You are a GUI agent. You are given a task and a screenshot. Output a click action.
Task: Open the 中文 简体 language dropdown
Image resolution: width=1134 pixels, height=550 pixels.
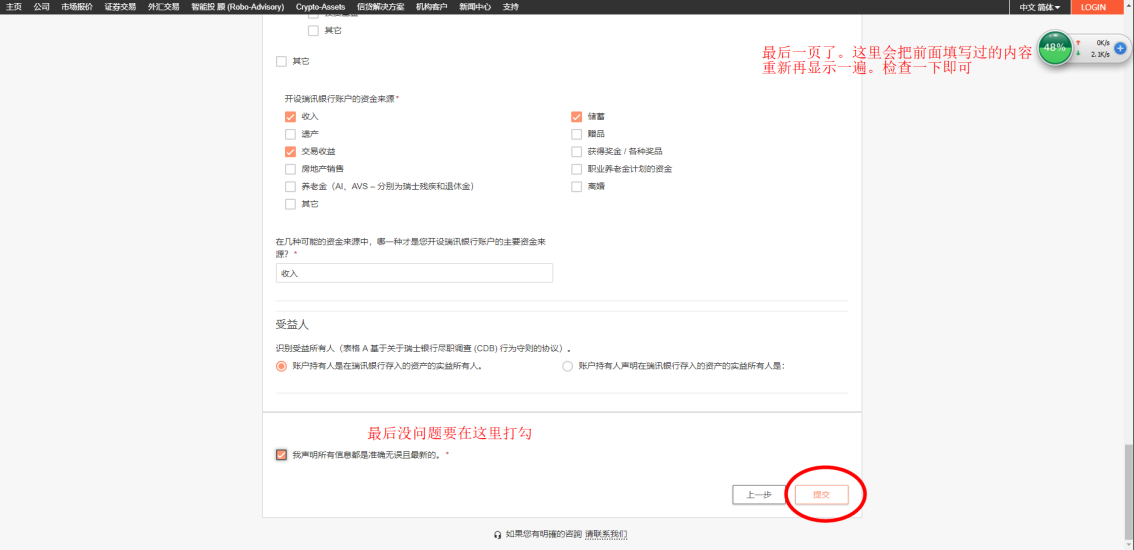1039,7
